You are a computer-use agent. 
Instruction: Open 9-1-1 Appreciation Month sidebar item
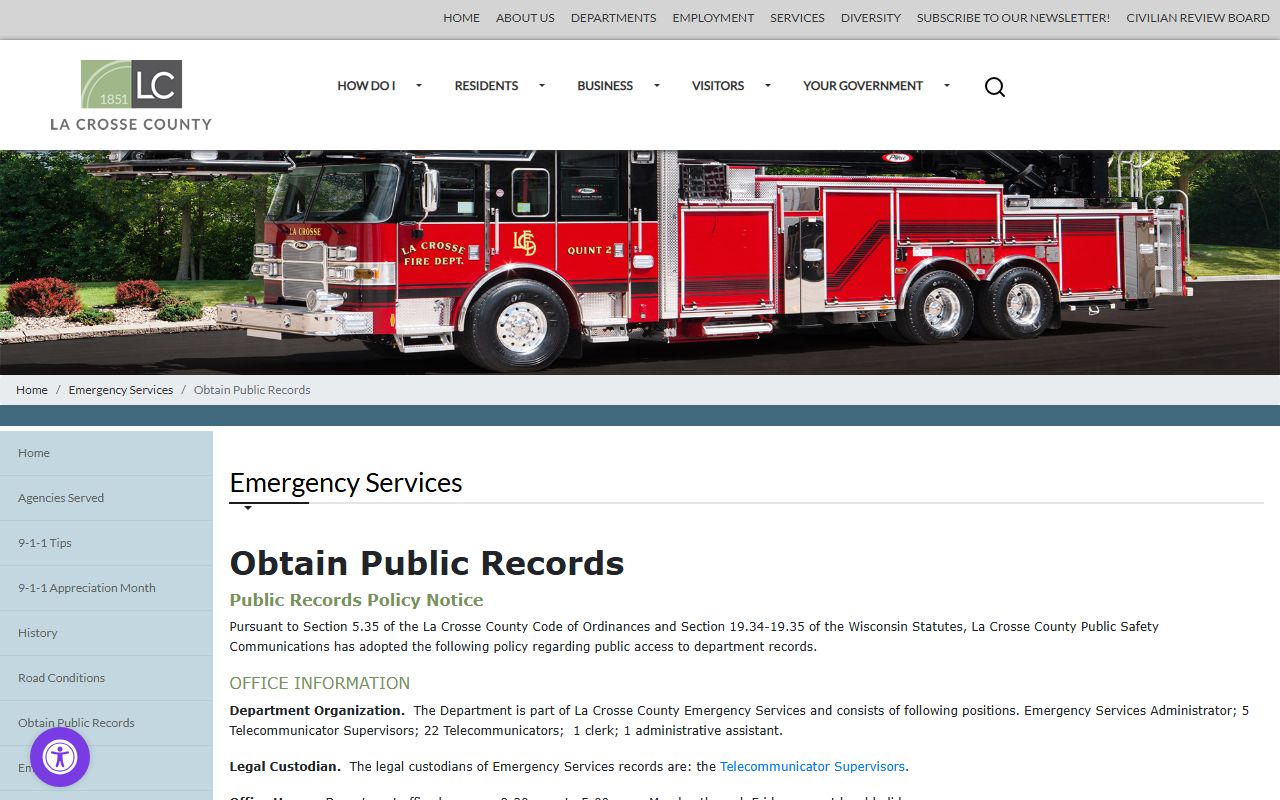(106, 588)
